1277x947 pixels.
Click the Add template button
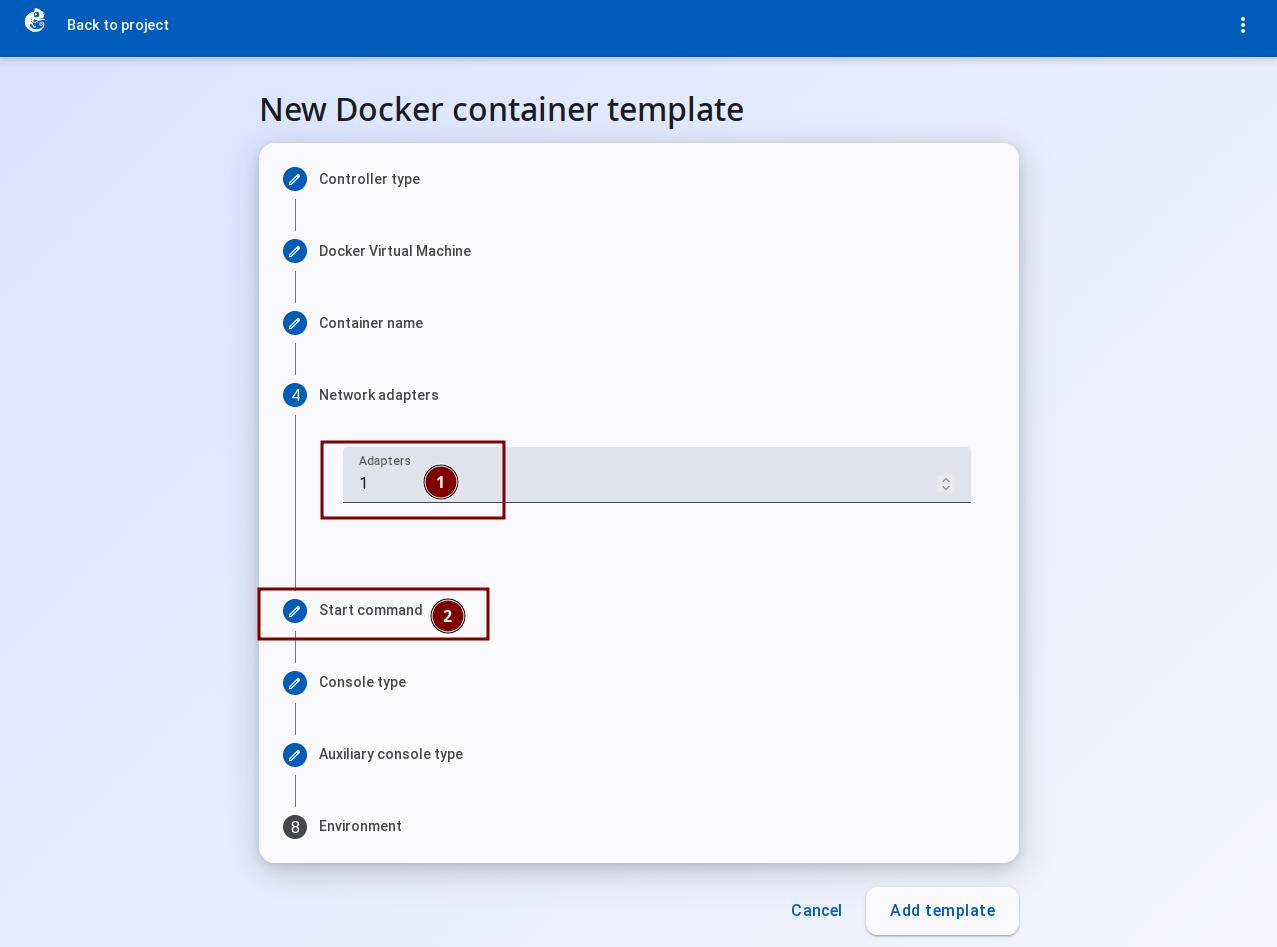pyautogui.click(x=942, y=911)
